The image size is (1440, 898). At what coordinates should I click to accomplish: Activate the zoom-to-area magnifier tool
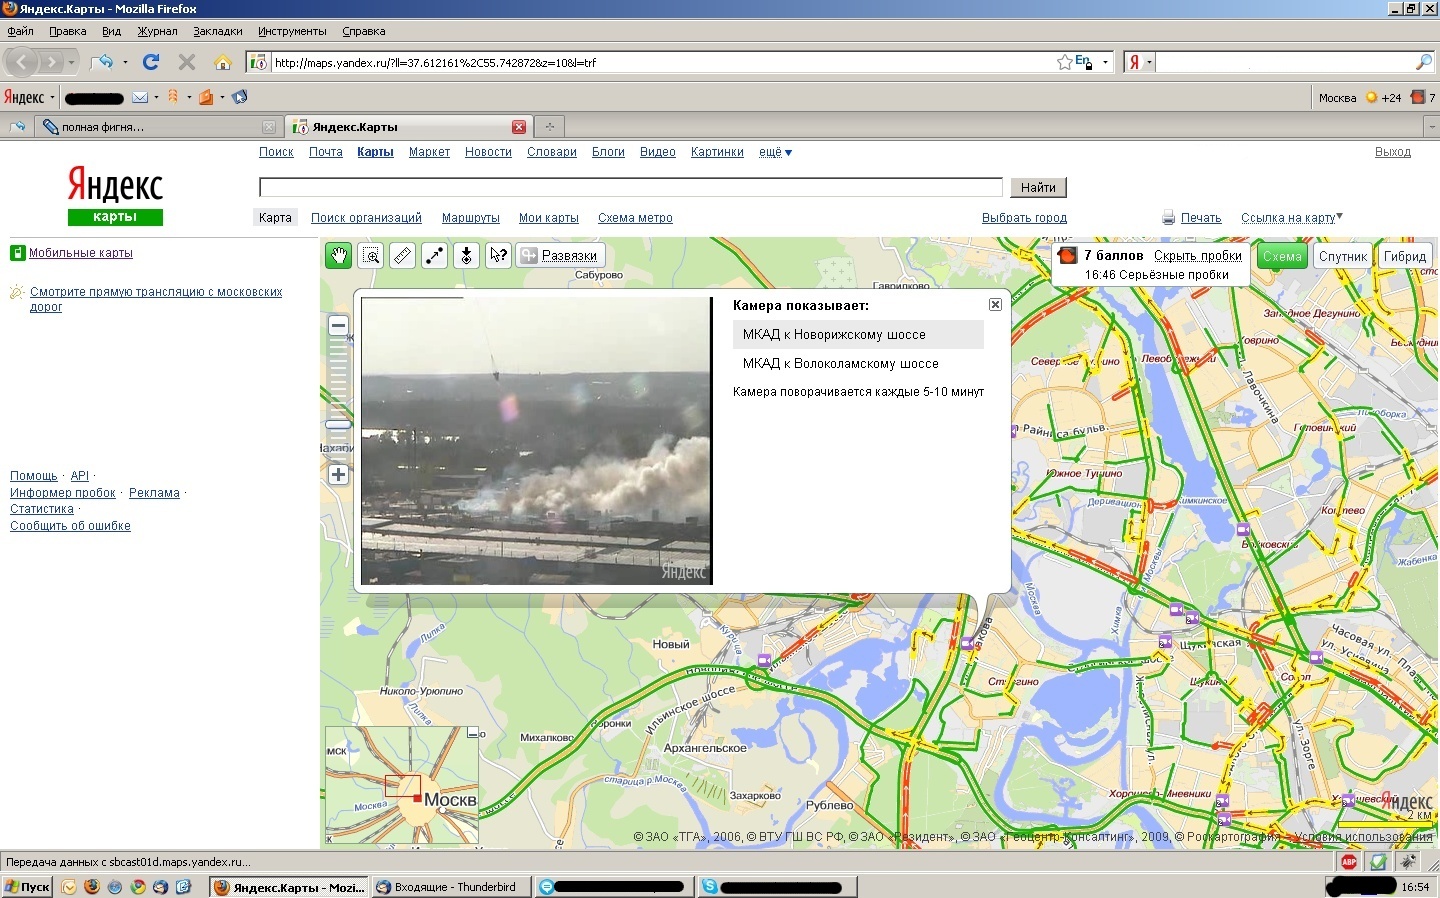click(371, 256)
